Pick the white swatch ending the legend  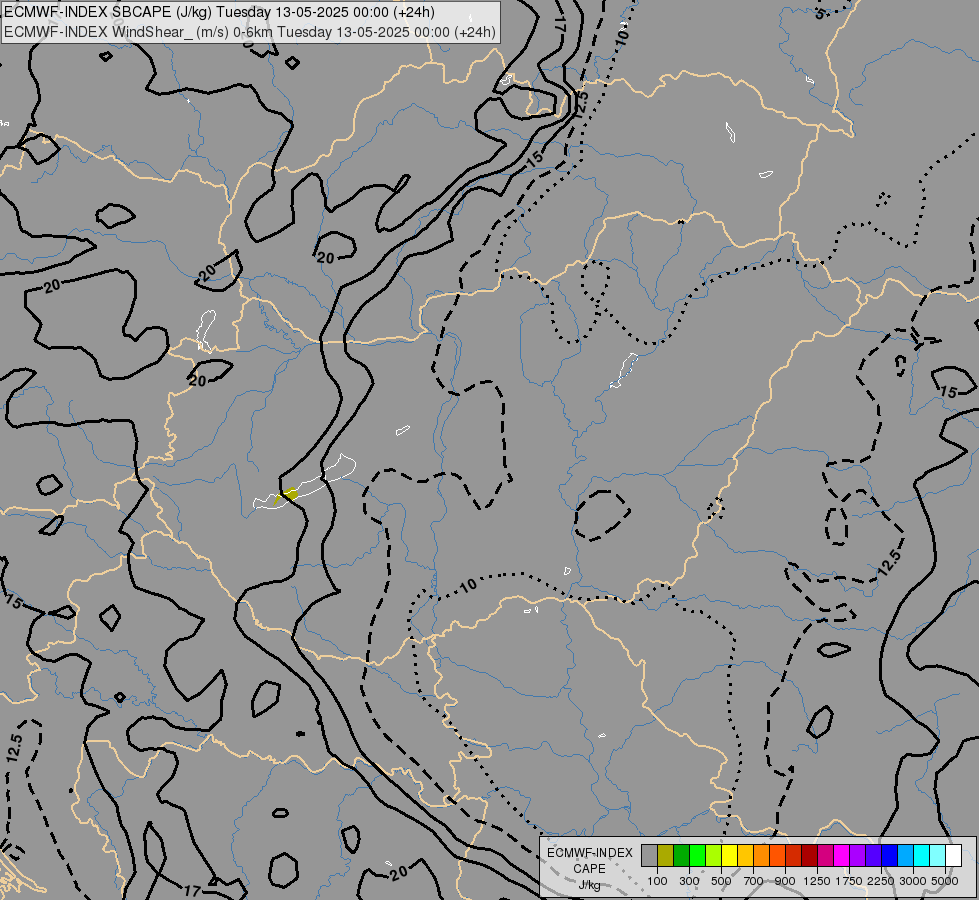954,856
